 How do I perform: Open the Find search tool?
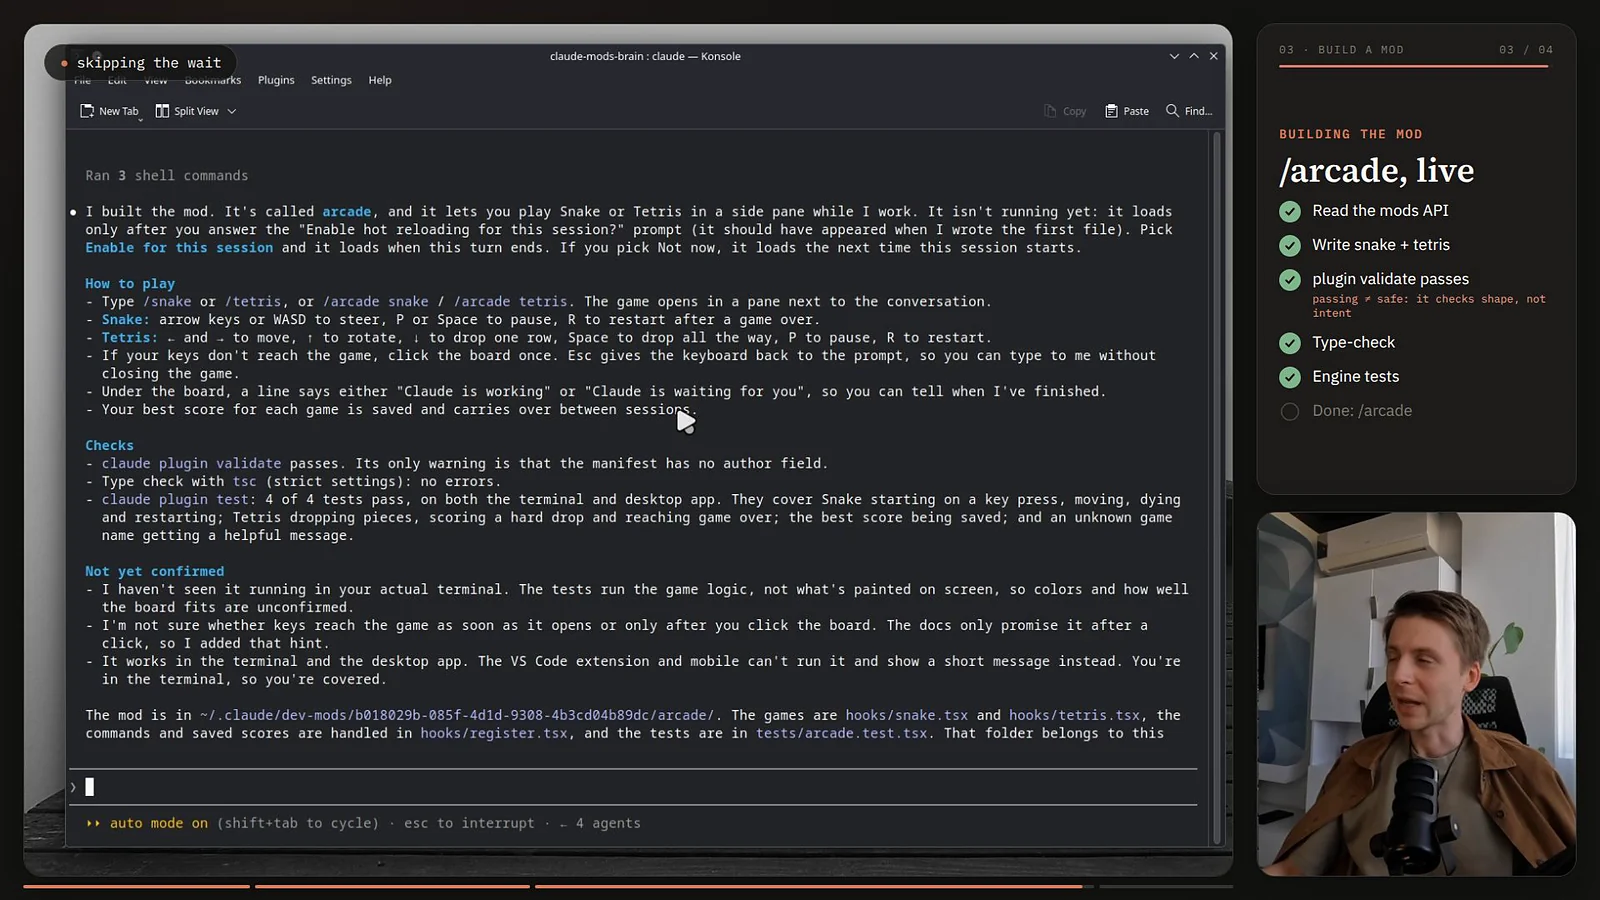pos(1189,111)
